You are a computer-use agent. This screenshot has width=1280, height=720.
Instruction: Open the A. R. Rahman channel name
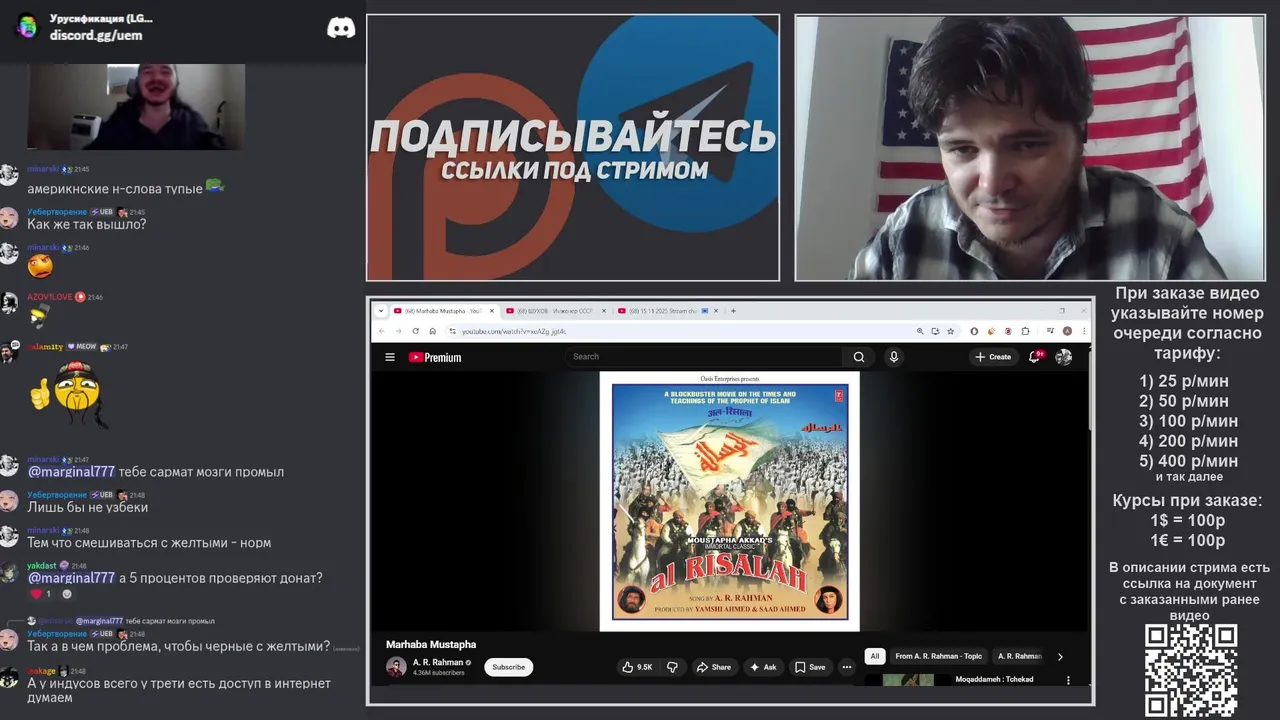coord(438,662)
